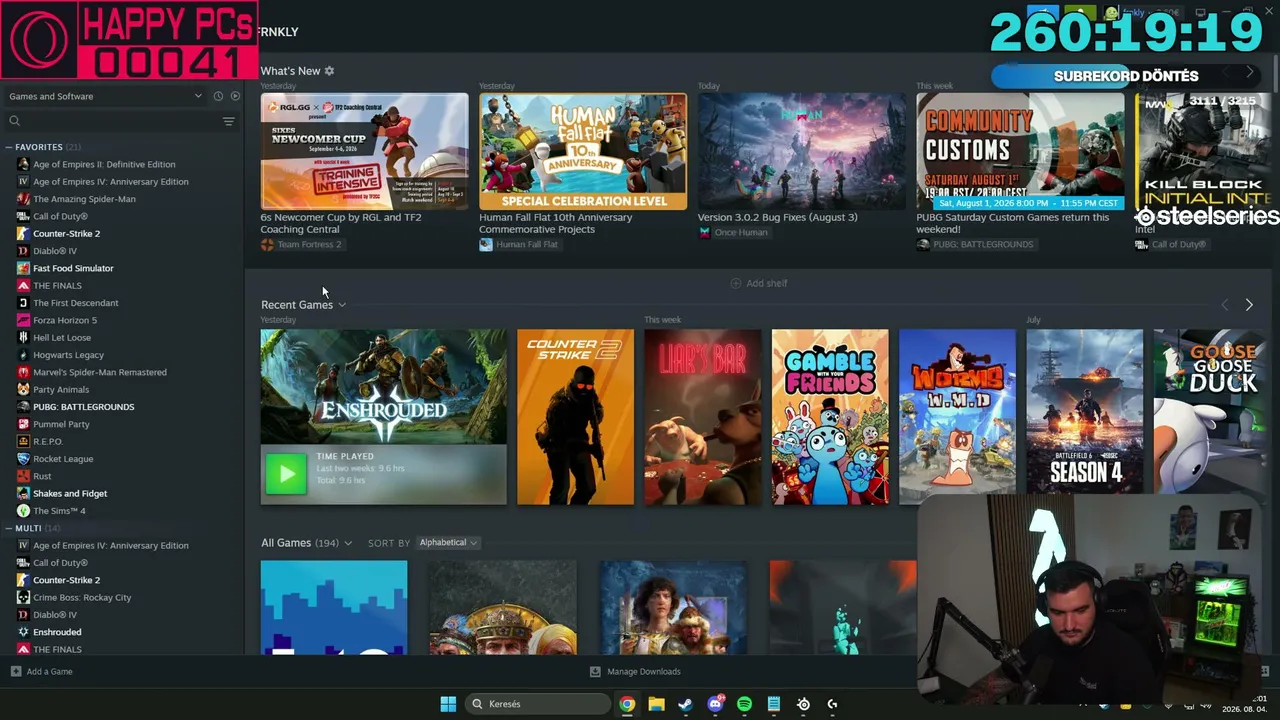Open Liar's Bar cover in Recent Games
This screenshot has height=720, width=1280.
tap(703, 417)
